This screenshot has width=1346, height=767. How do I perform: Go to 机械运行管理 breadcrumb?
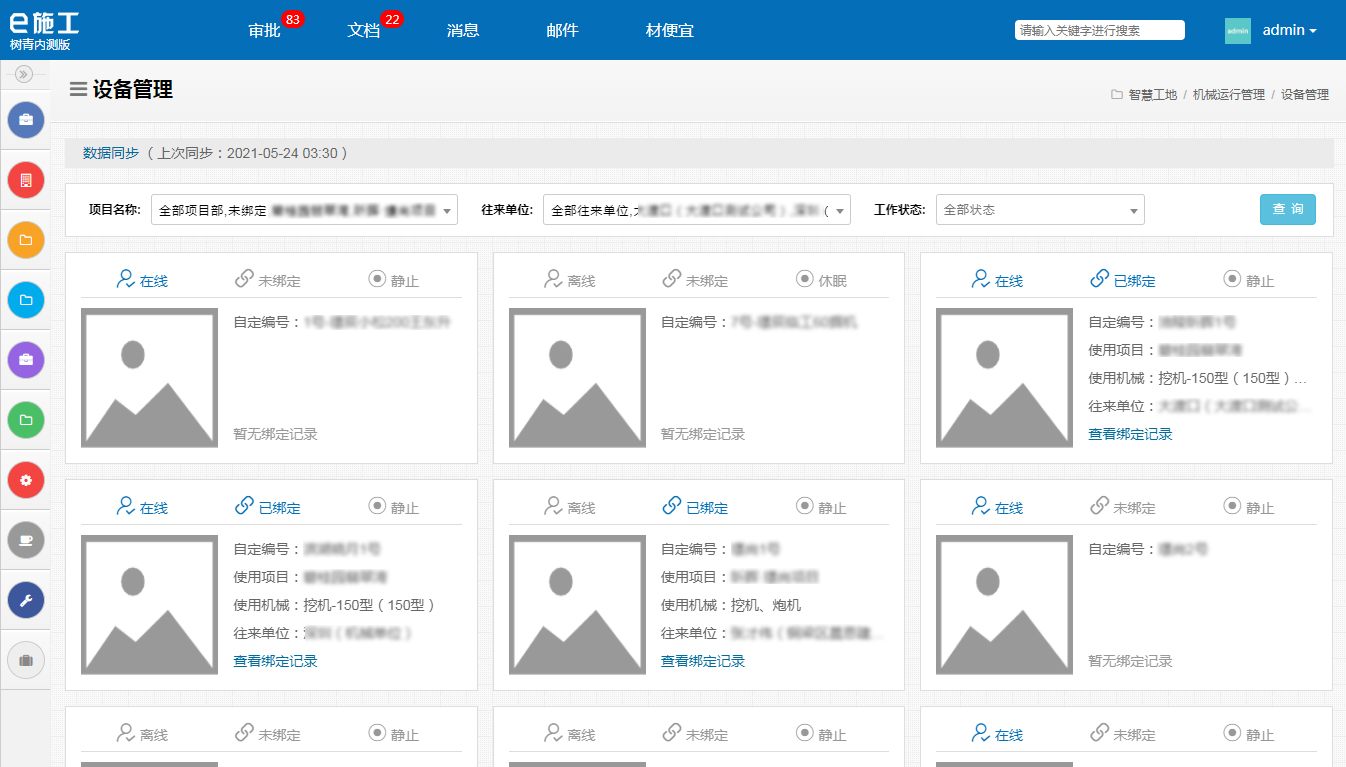(x=1229, y=95)
